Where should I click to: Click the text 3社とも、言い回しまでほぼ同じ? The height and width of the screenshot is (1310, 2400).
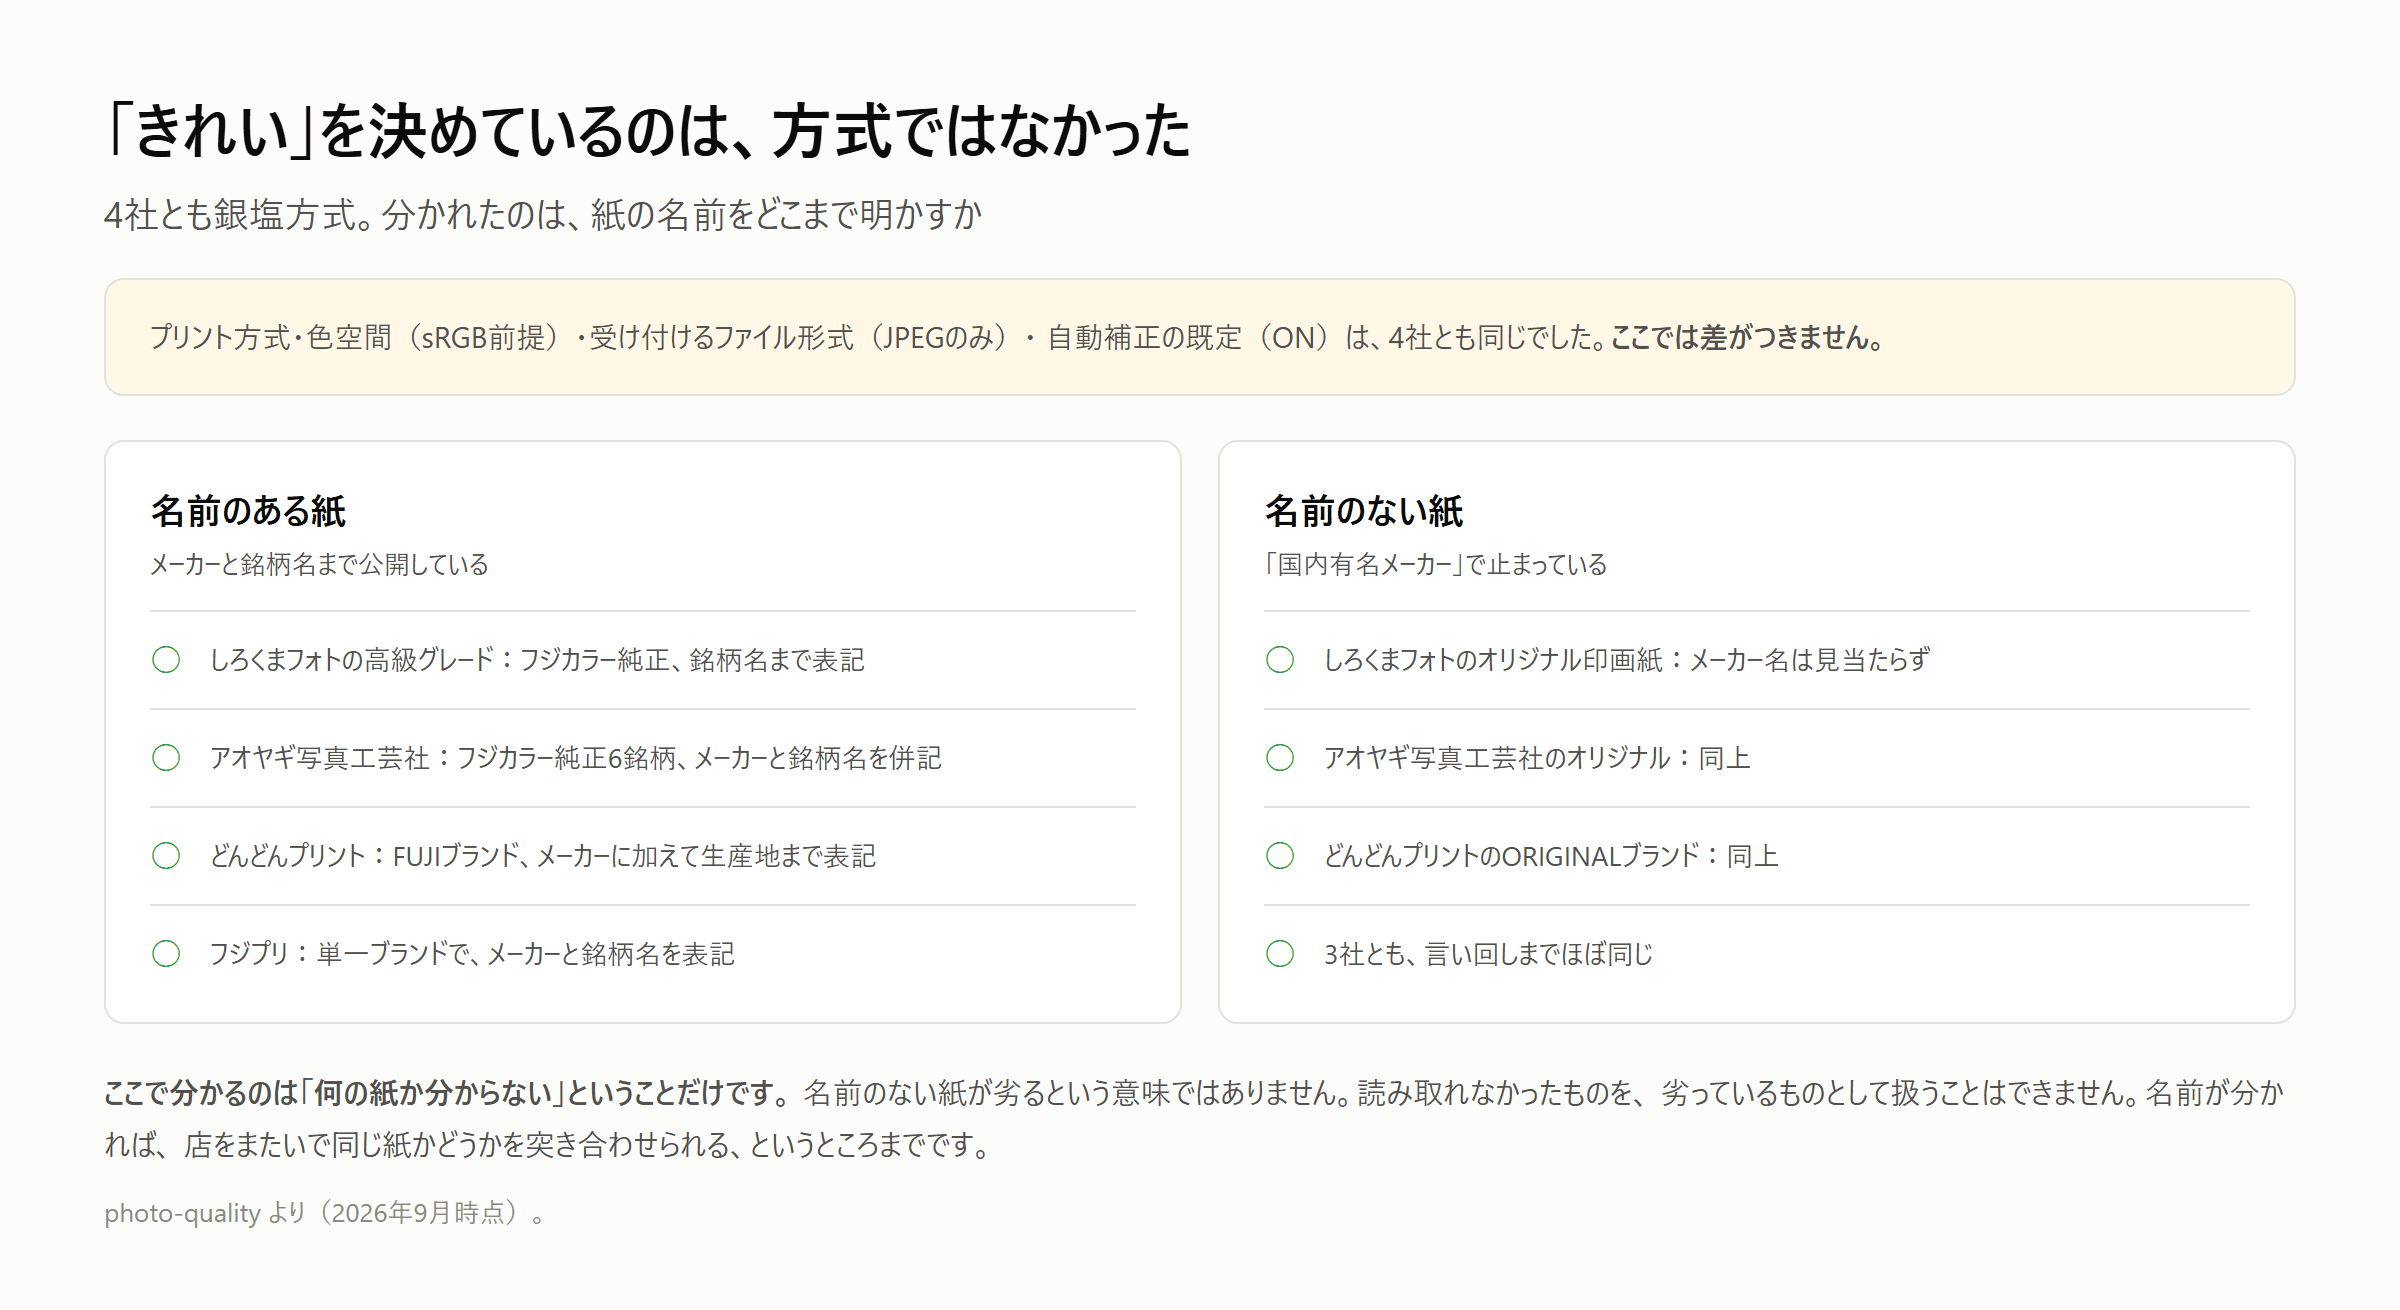pos(1488,954)
